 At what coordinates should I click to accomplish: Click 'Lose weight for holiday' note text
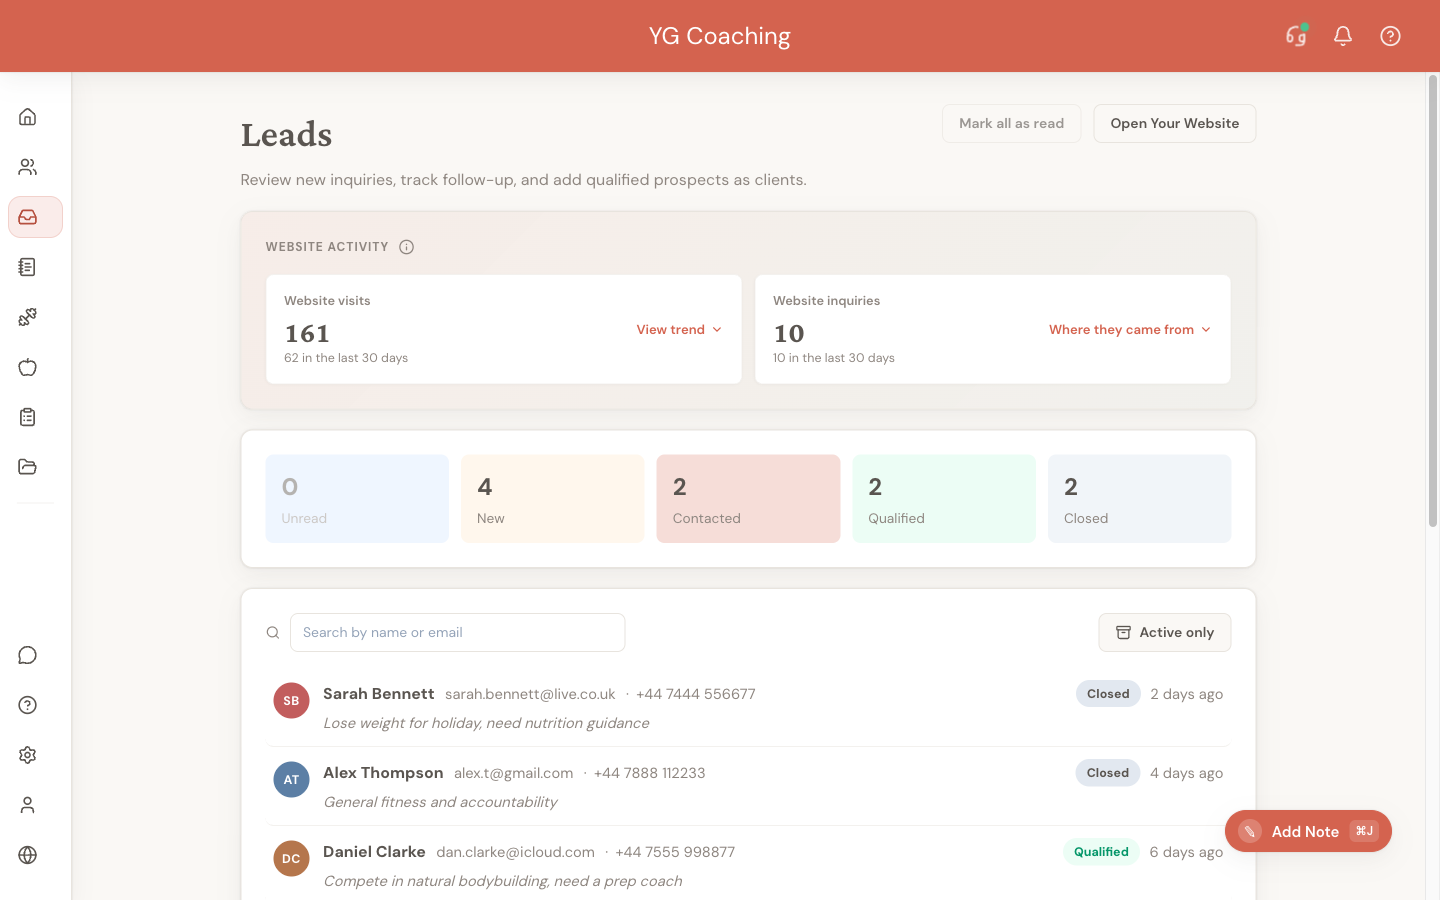(x=486, y=723)
